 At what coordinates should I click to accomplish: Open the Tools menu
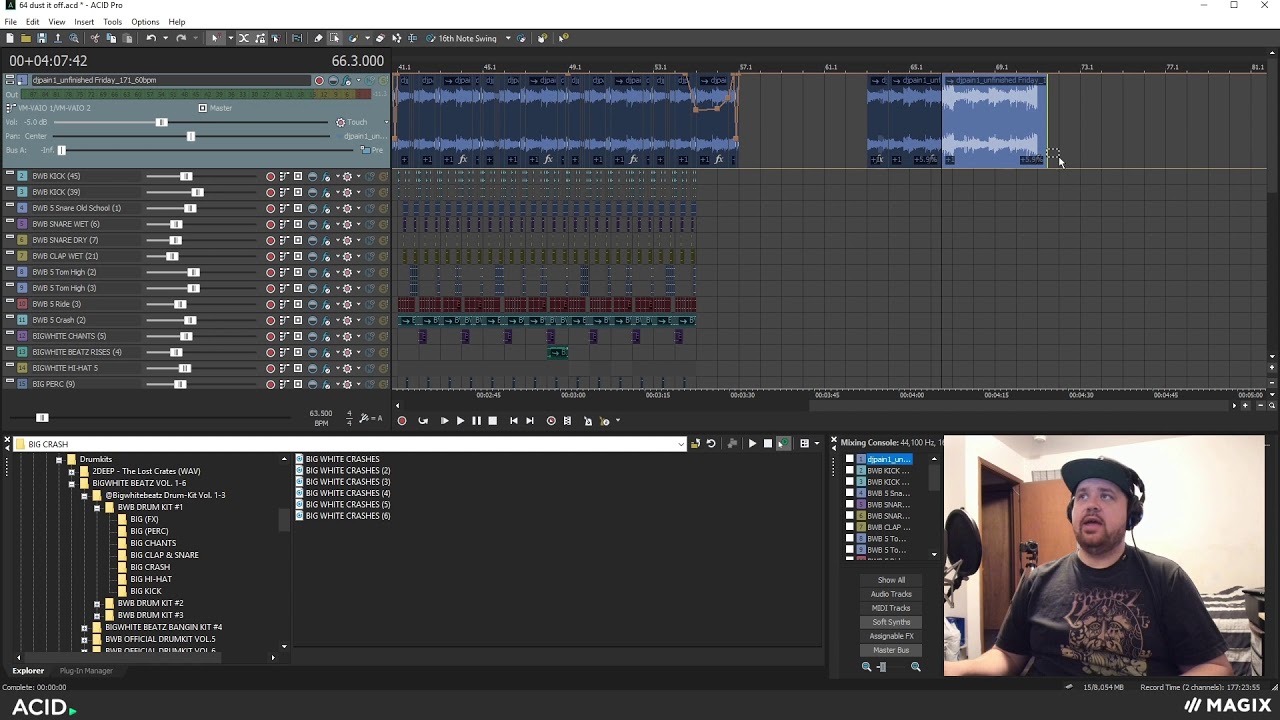point(112,22)
